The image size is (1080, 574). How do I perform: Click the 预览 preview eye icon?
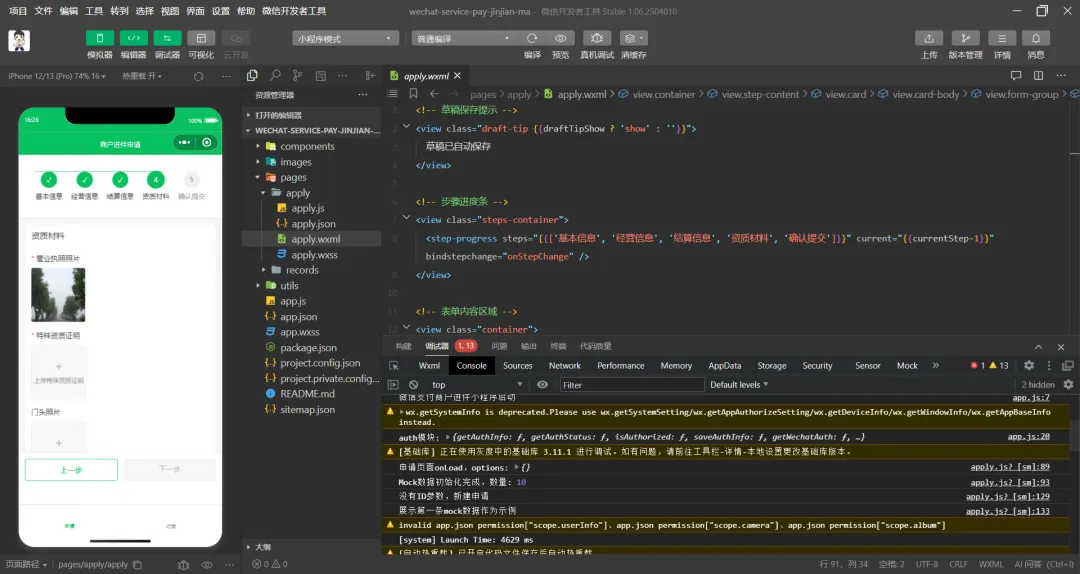pos(560,38)
